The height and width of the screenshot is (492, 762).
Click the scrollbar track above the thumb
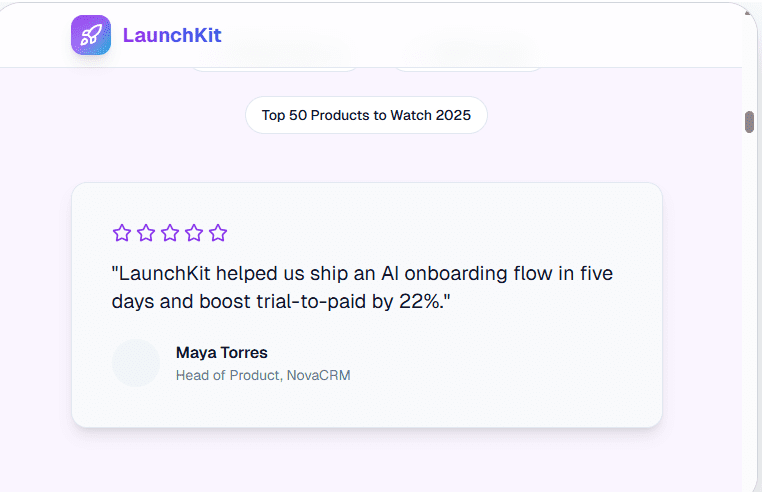pos(749,60)
